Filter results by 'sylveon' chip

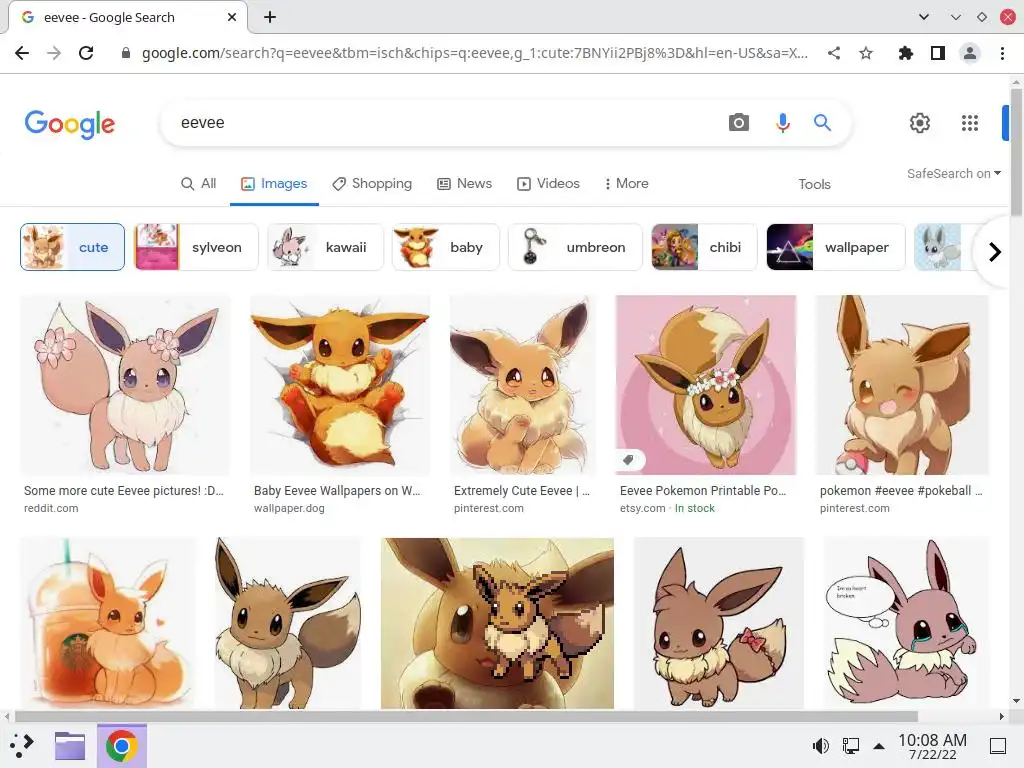click(196, 247)
